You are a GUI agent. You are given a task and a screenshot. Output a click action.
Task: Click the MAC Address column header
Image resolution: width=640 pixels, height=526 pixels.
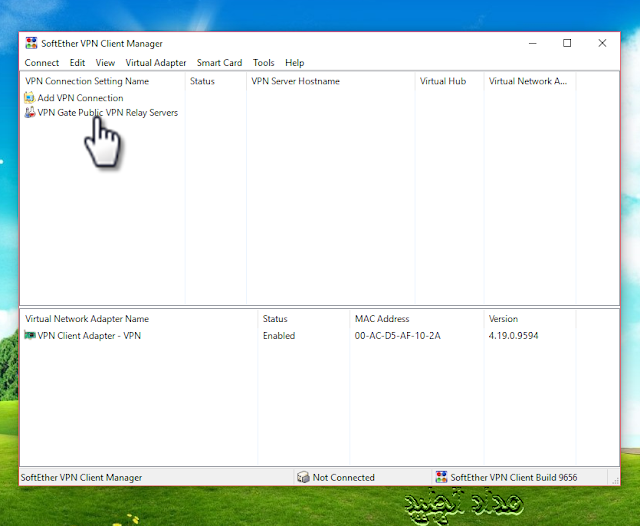pyautogui.click(x=417, y=319)
